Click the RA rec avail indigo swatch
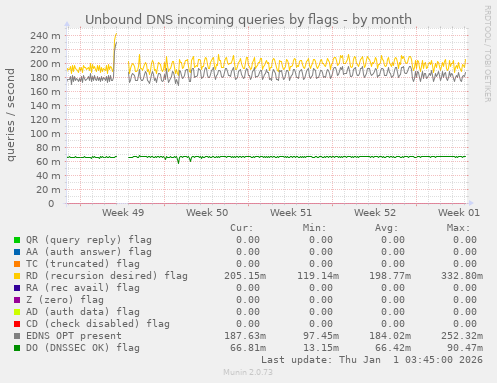The width and height of the screenshot is (497, 383). pyautogui.click(x=17, y=288)
